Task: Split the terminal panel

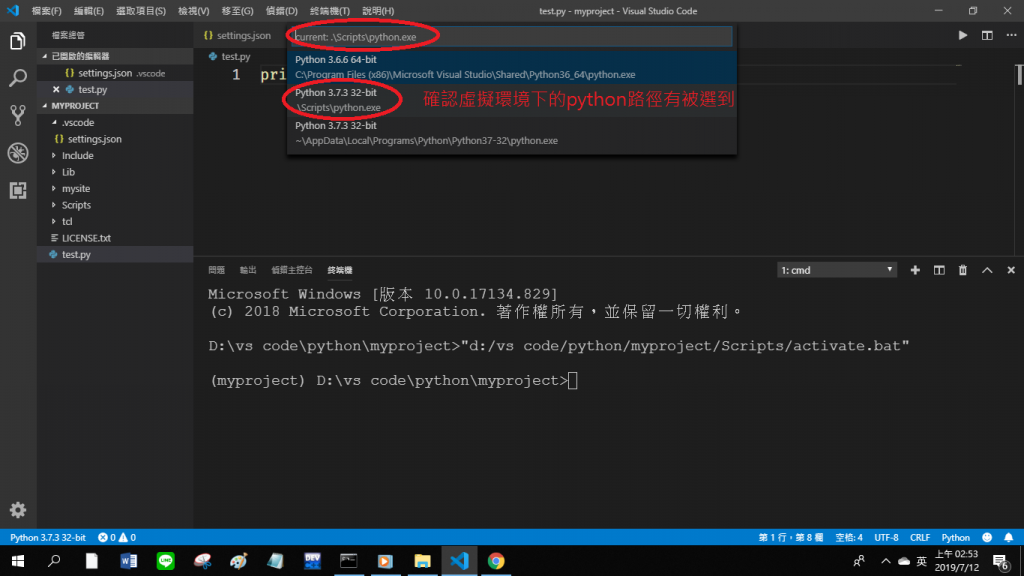Action: click(939, 270)
